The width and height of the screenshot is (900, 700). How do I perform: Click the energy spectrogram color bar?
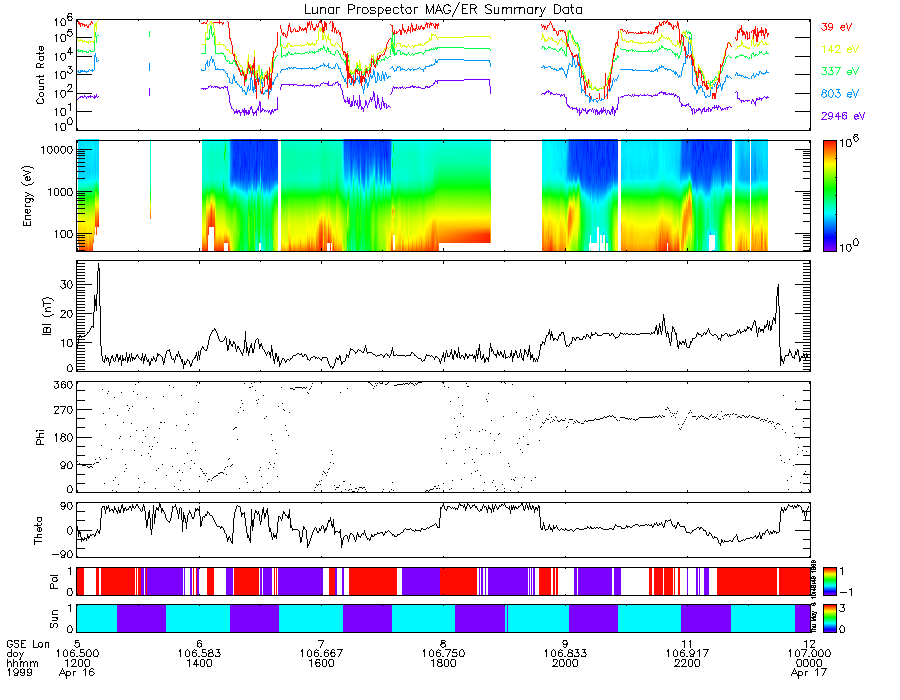point(829,196)
